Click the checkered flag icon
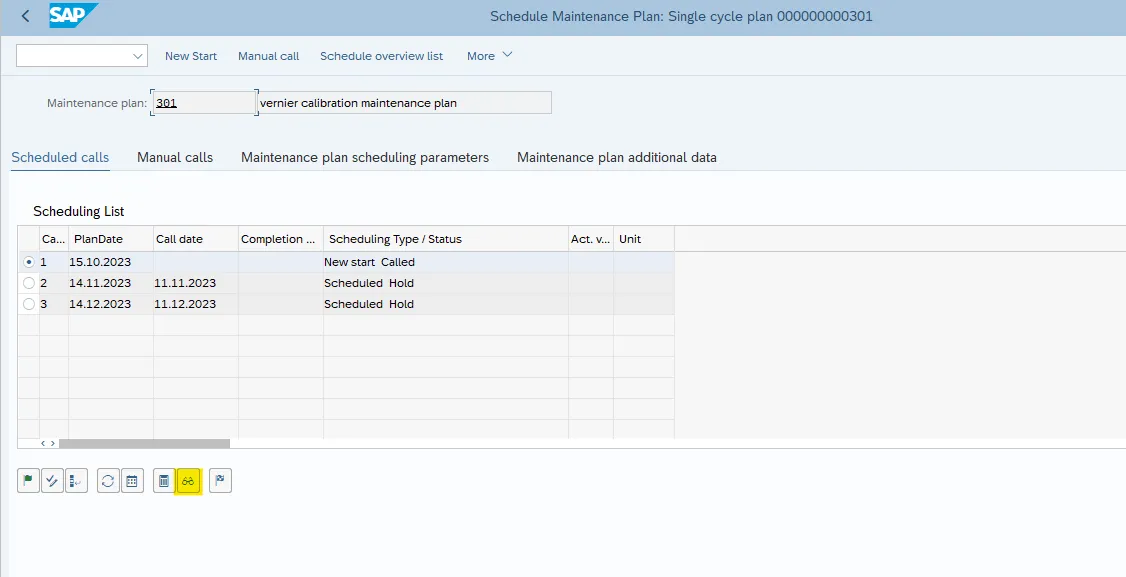 coord(220,481)
